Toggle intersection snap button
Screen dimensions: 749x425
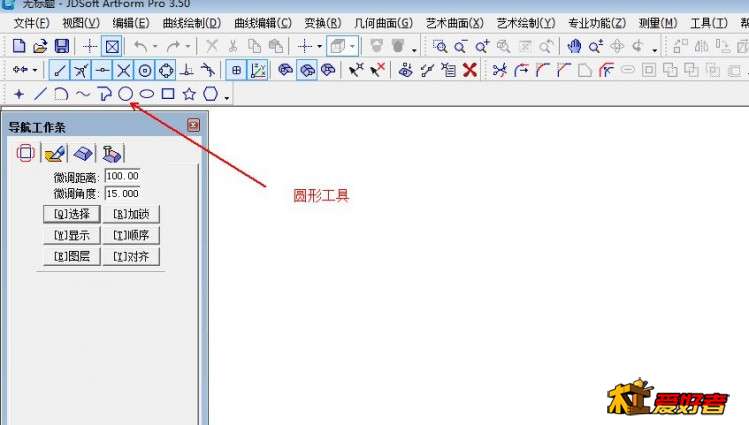(x=123, y=71)
